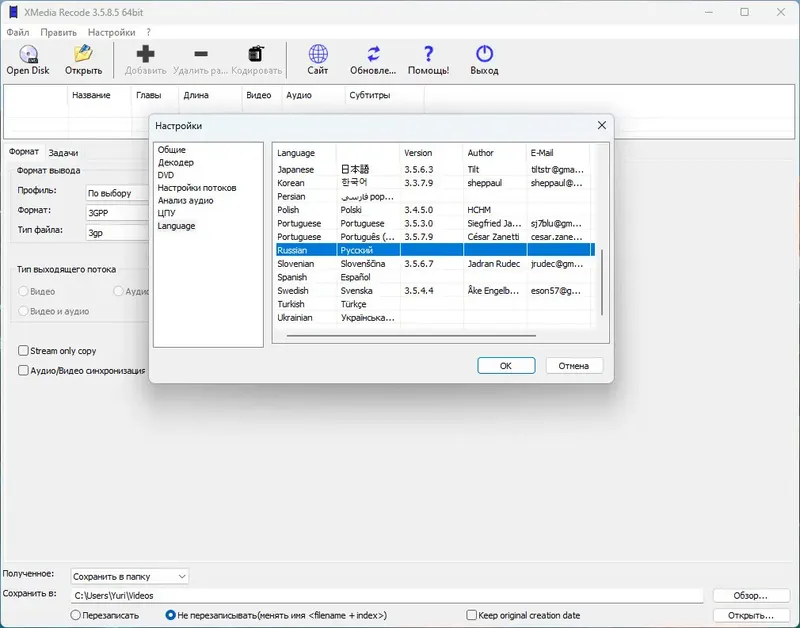The height and width of the screenshot is (628, 800).
Task: Click the Открыть folder icon
Action: pos(83,54)
